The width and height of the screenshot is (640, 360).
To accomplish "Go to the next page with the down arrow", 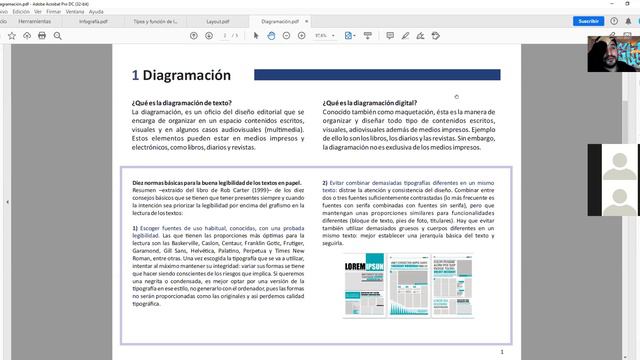I will (x=209, y=36).
